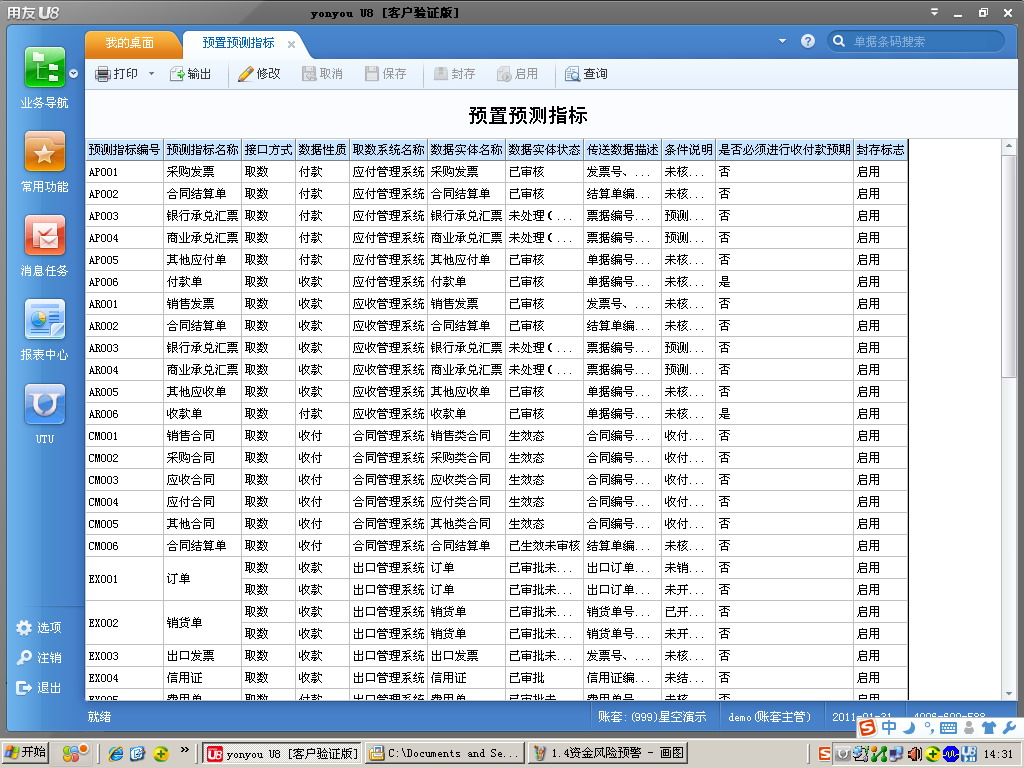This screenshot has width=1024, height=768.
Task: Click vertical scrollbar up arrow
Action: pos(1009,146)
